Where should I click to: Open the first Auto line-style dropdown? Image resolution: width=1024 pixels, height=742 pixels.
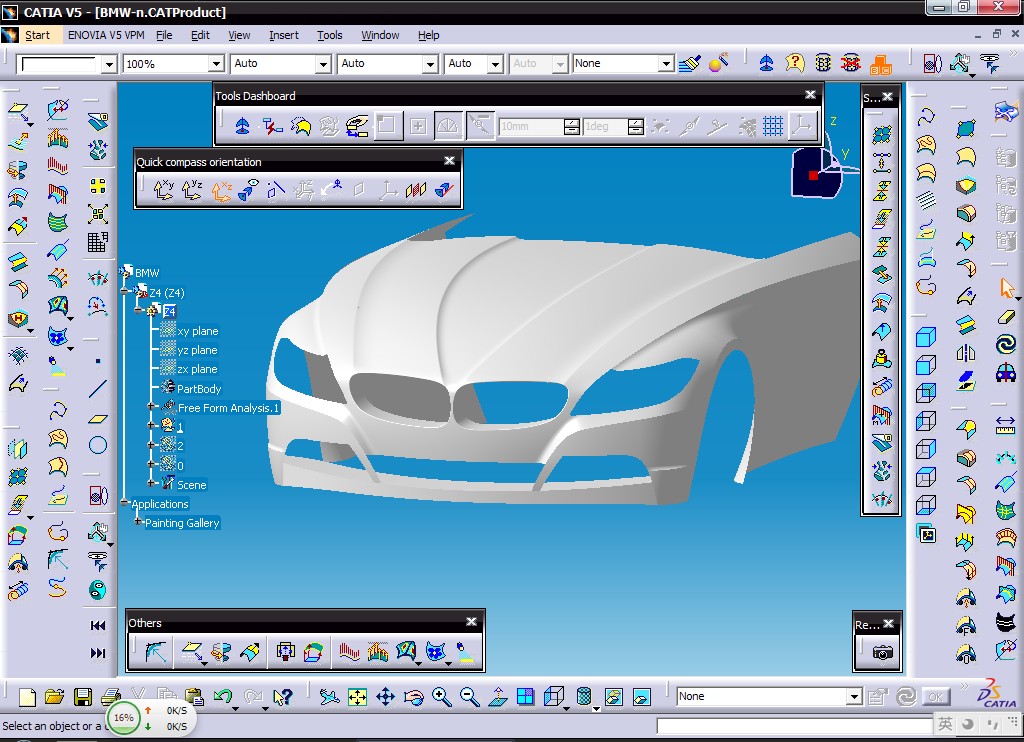[x=323, y=64]
